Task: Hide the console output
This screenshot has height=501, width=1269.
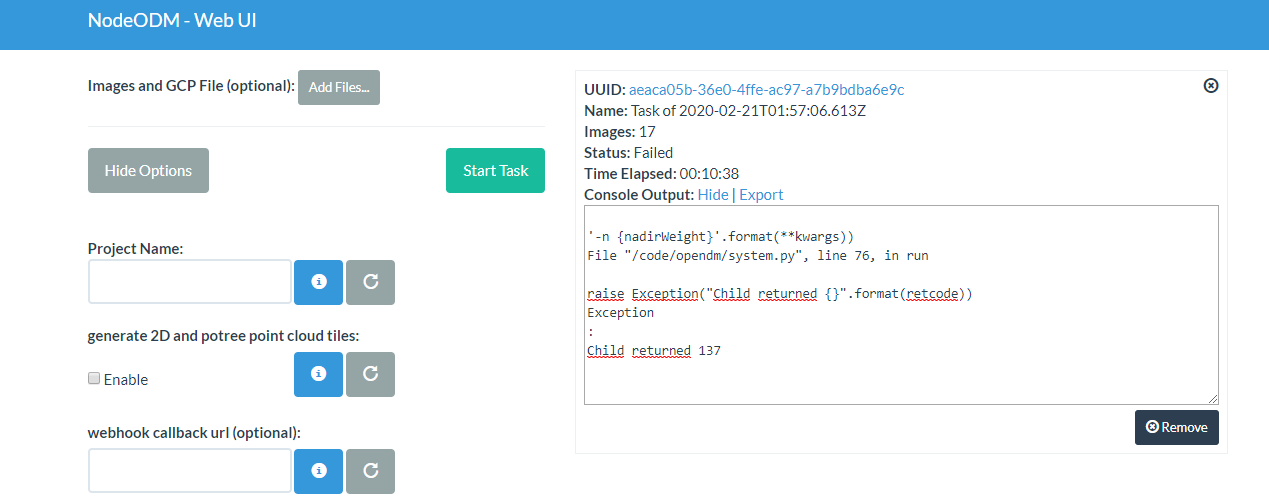Action: [x=713, y=195]
